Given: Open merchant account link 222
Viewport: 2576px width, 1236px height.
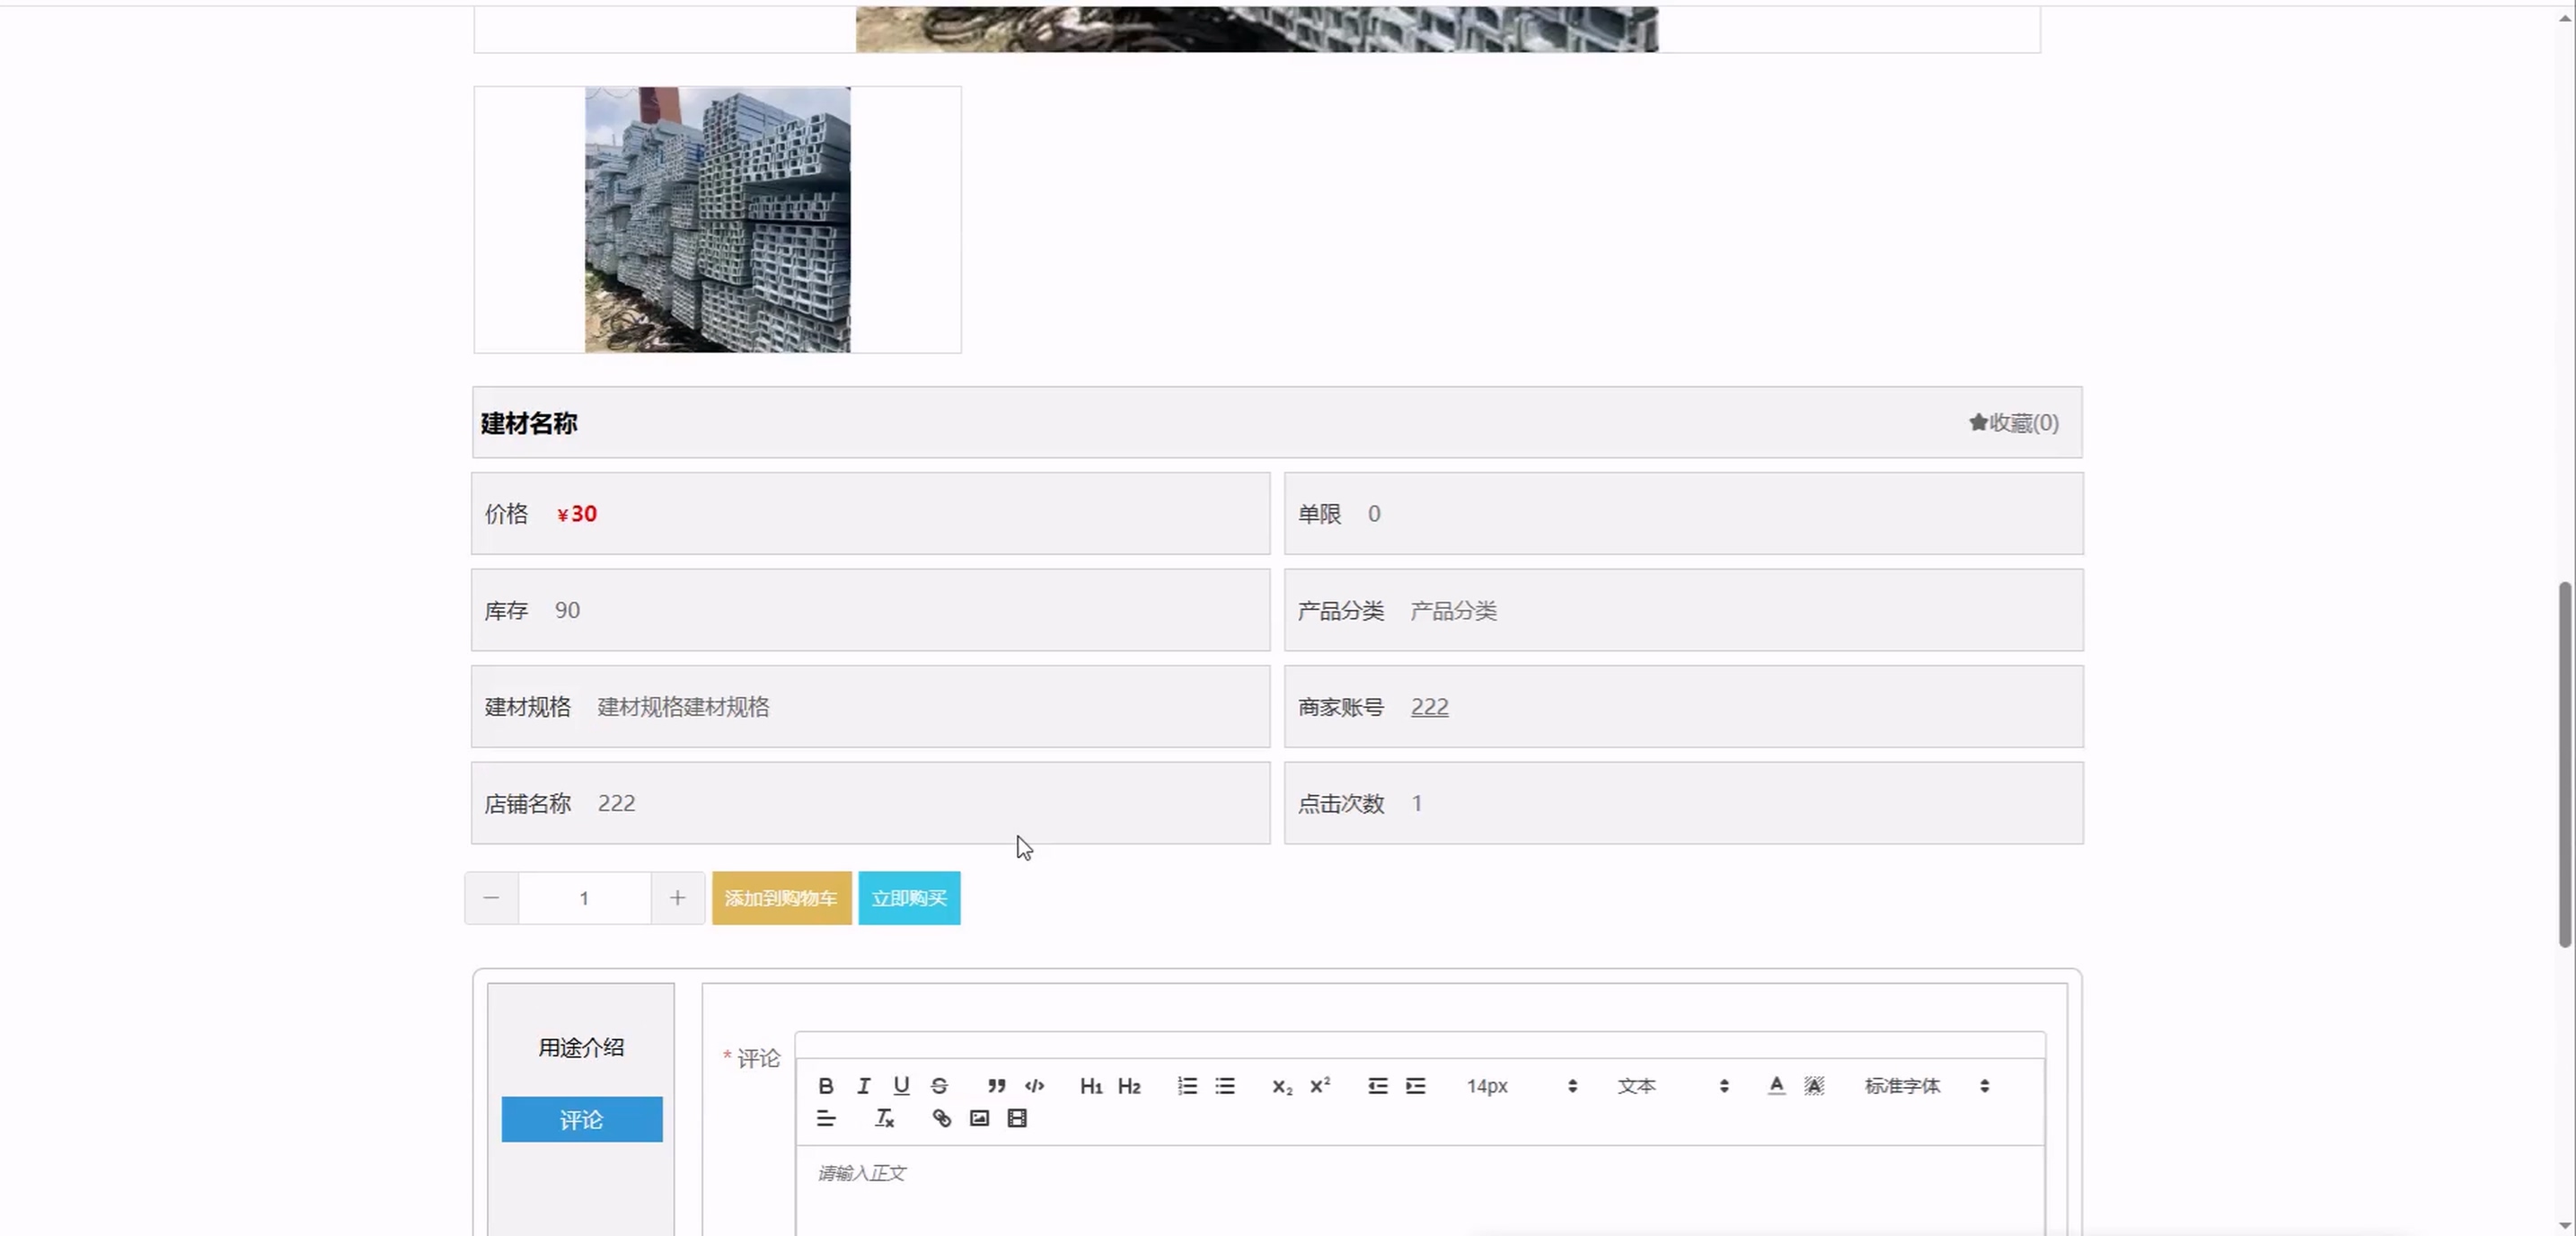Looking at the screenshot, I should pyautogui.click(x=1429, y=707).
